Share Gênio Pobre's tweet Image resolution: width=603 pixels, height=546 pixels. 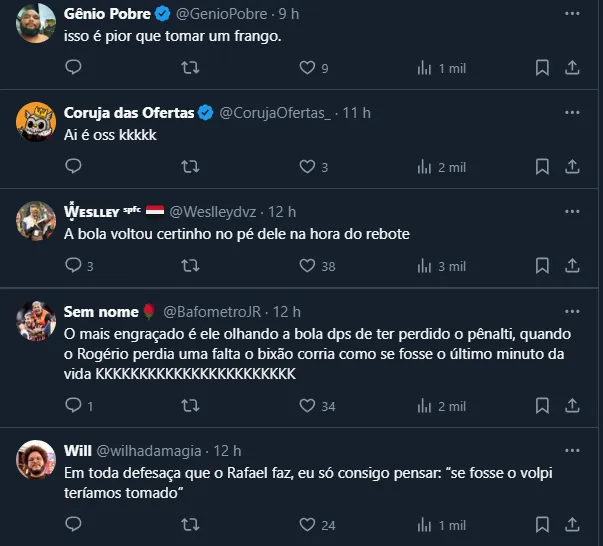573,67
